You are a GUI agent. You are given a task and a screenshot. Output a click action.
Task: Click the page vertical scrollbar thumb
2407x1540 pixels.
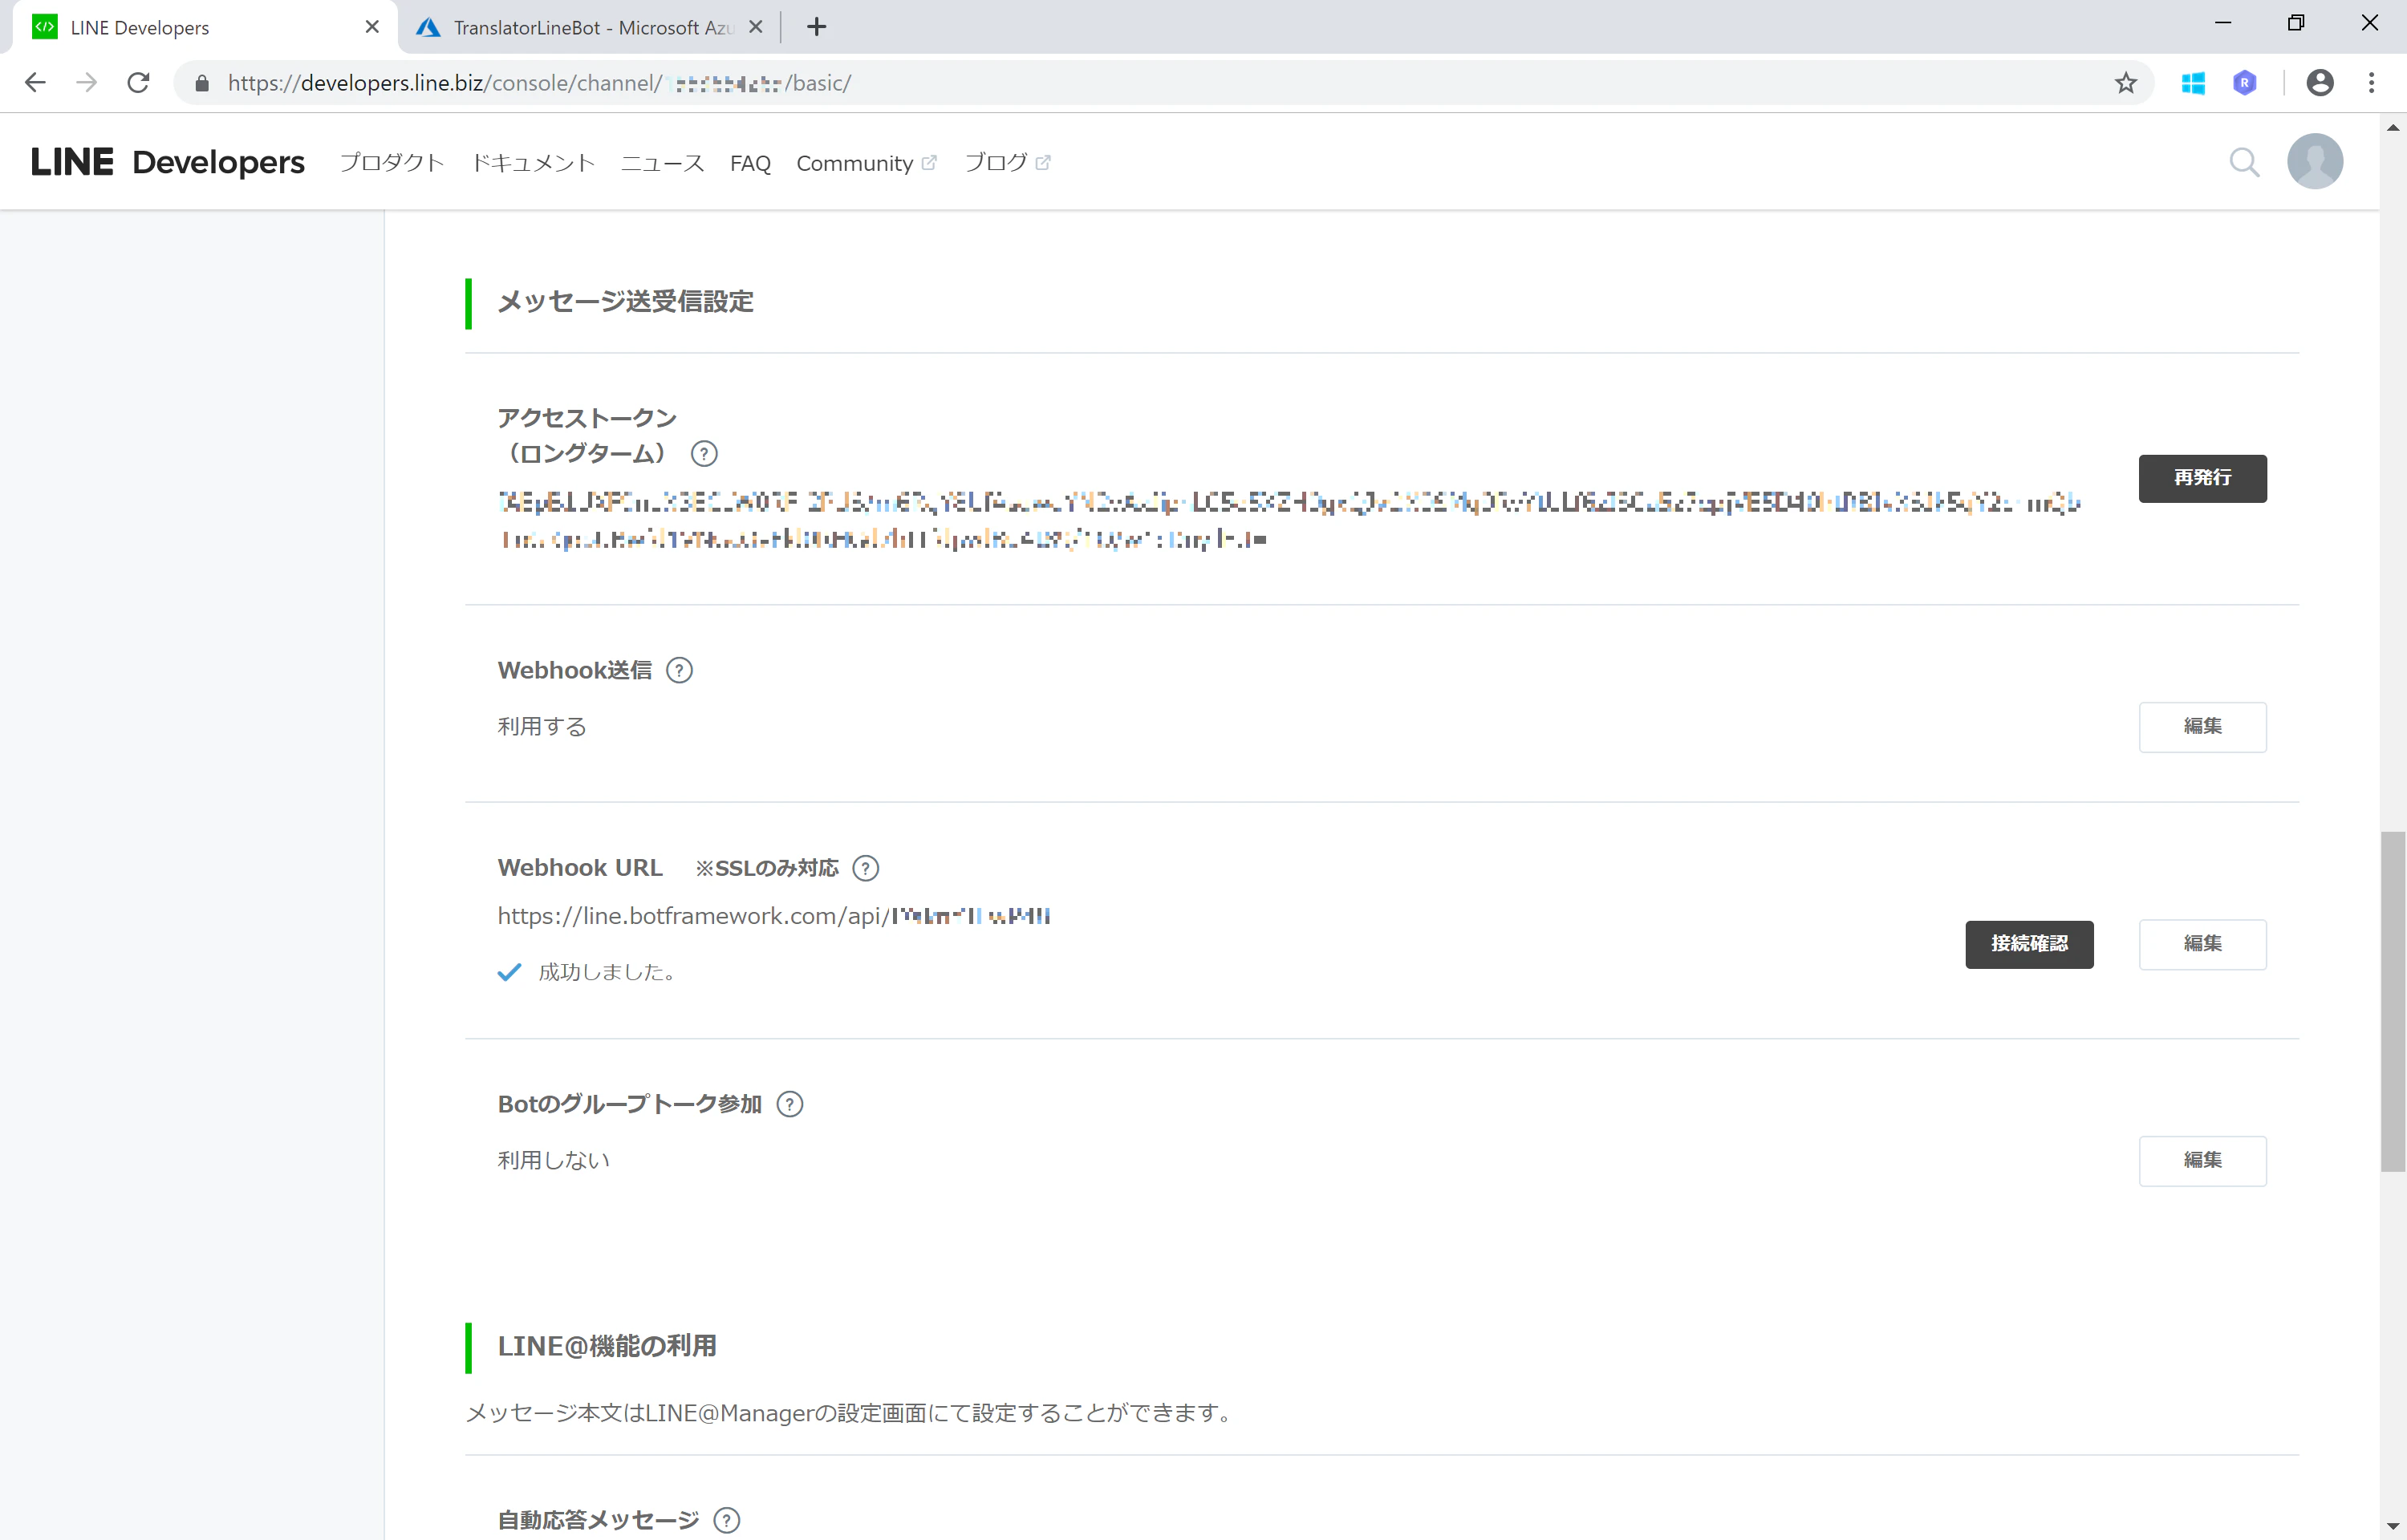[2392, 1000]
